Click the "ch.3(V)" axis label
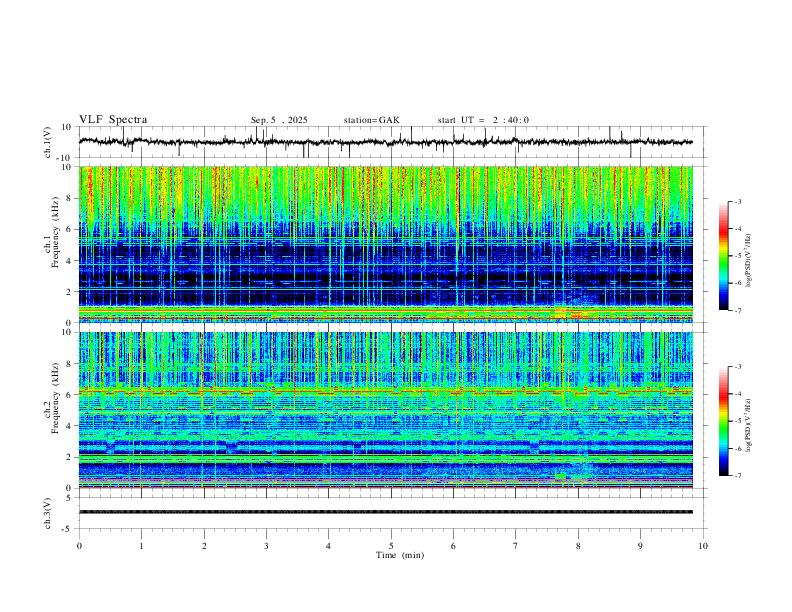 (48, 513)
